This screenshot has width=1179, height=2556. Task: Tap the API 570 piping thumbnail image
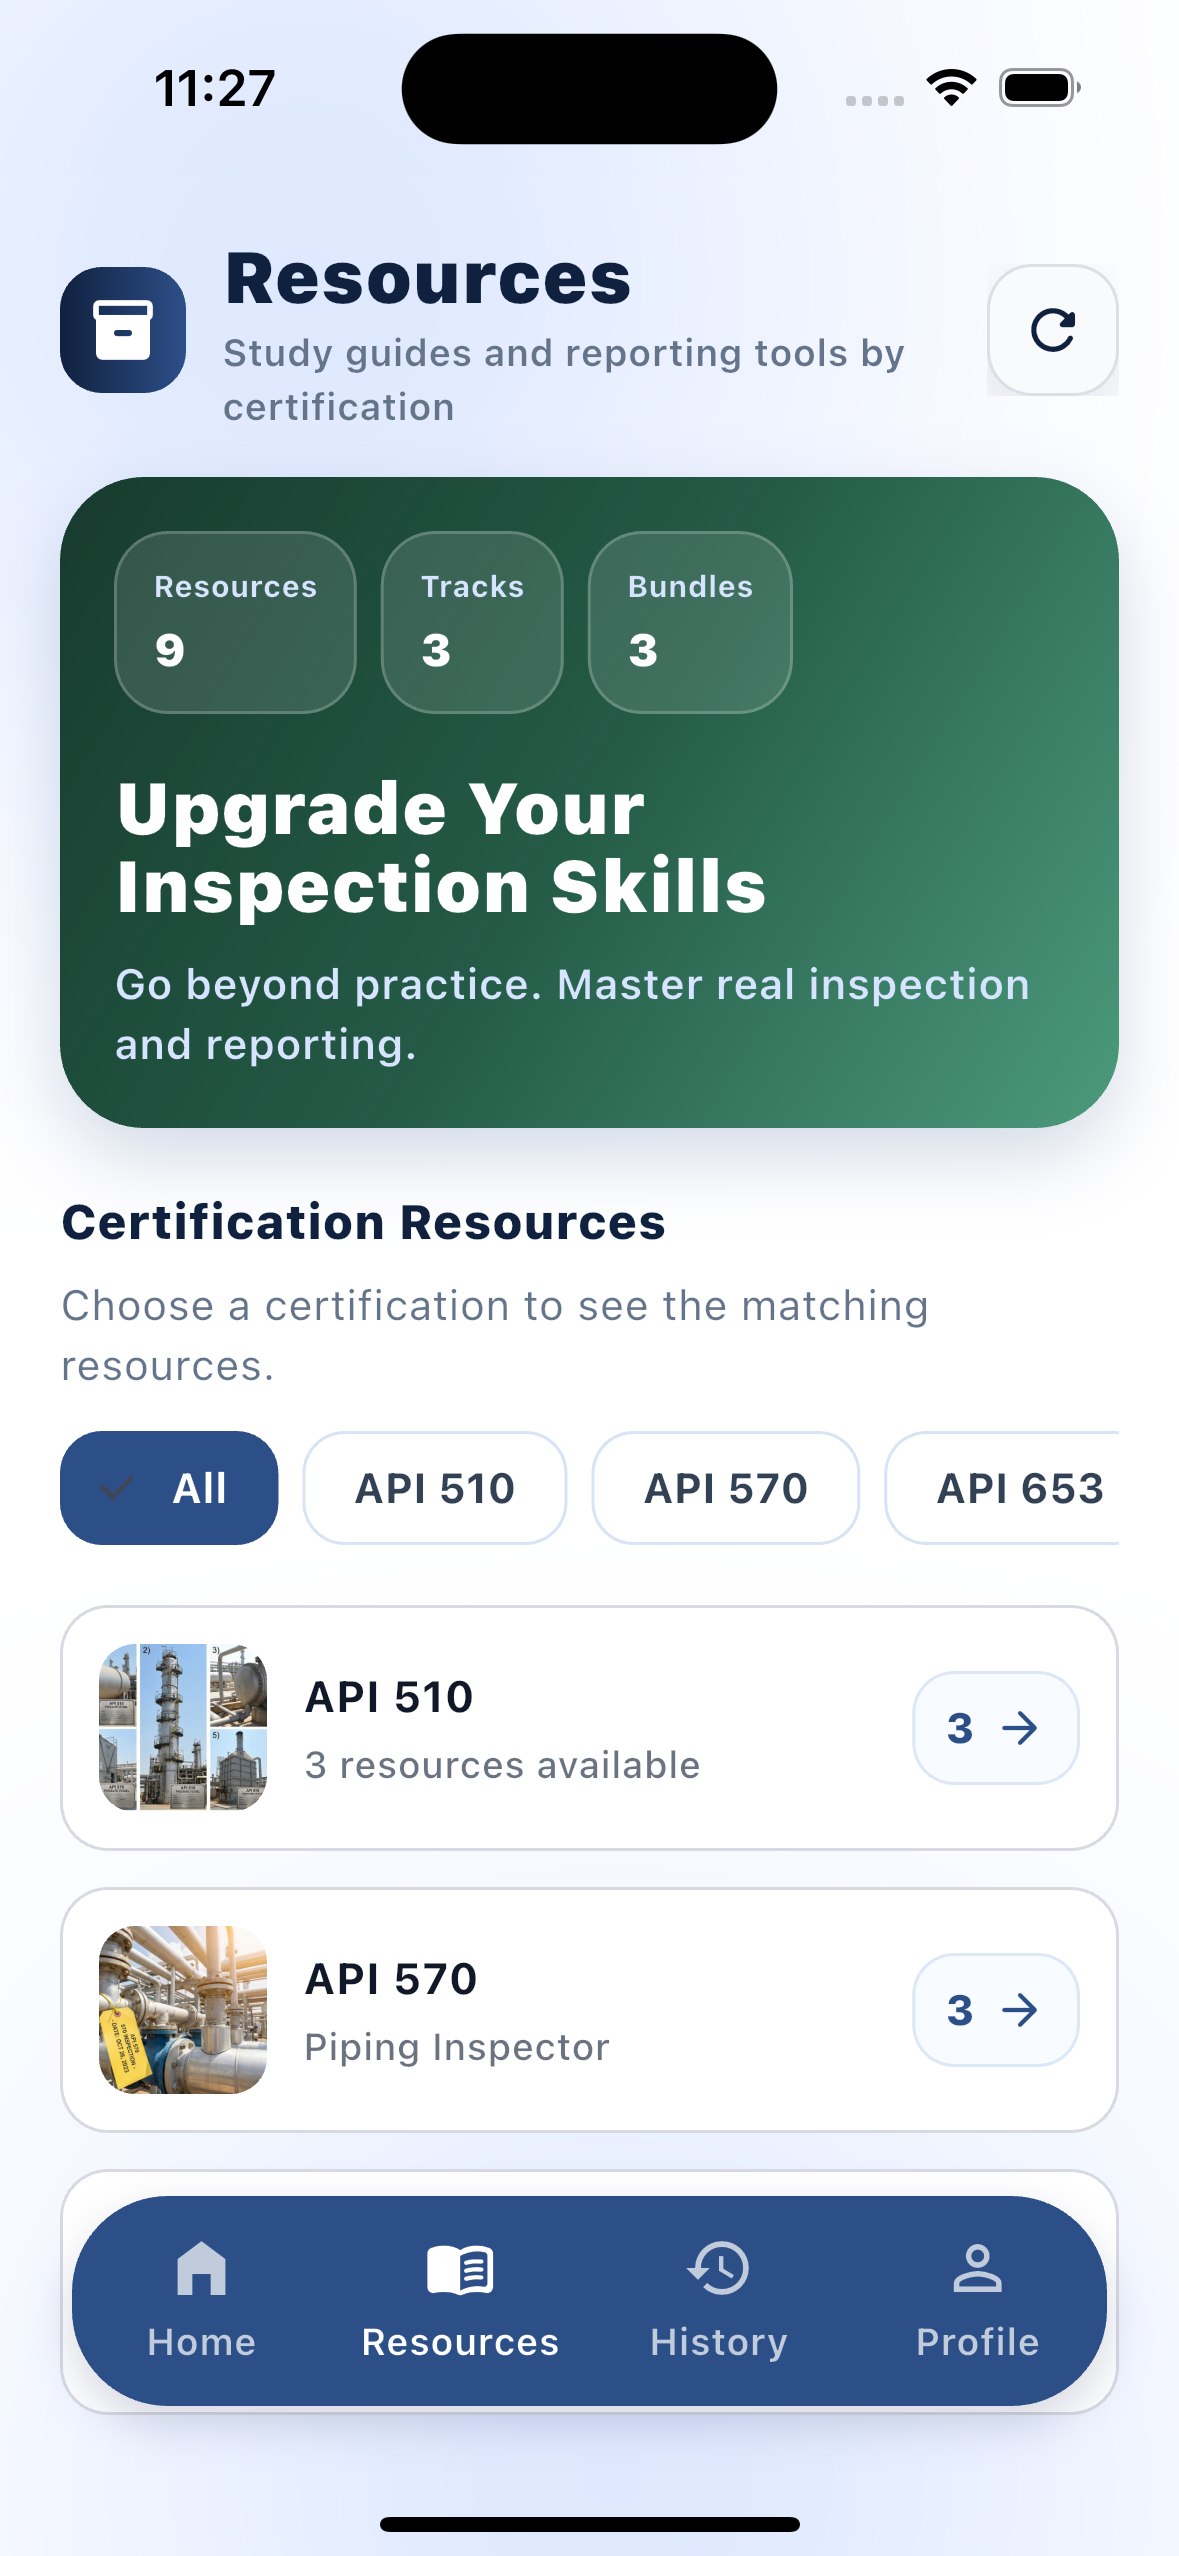tap(183, 2010)
